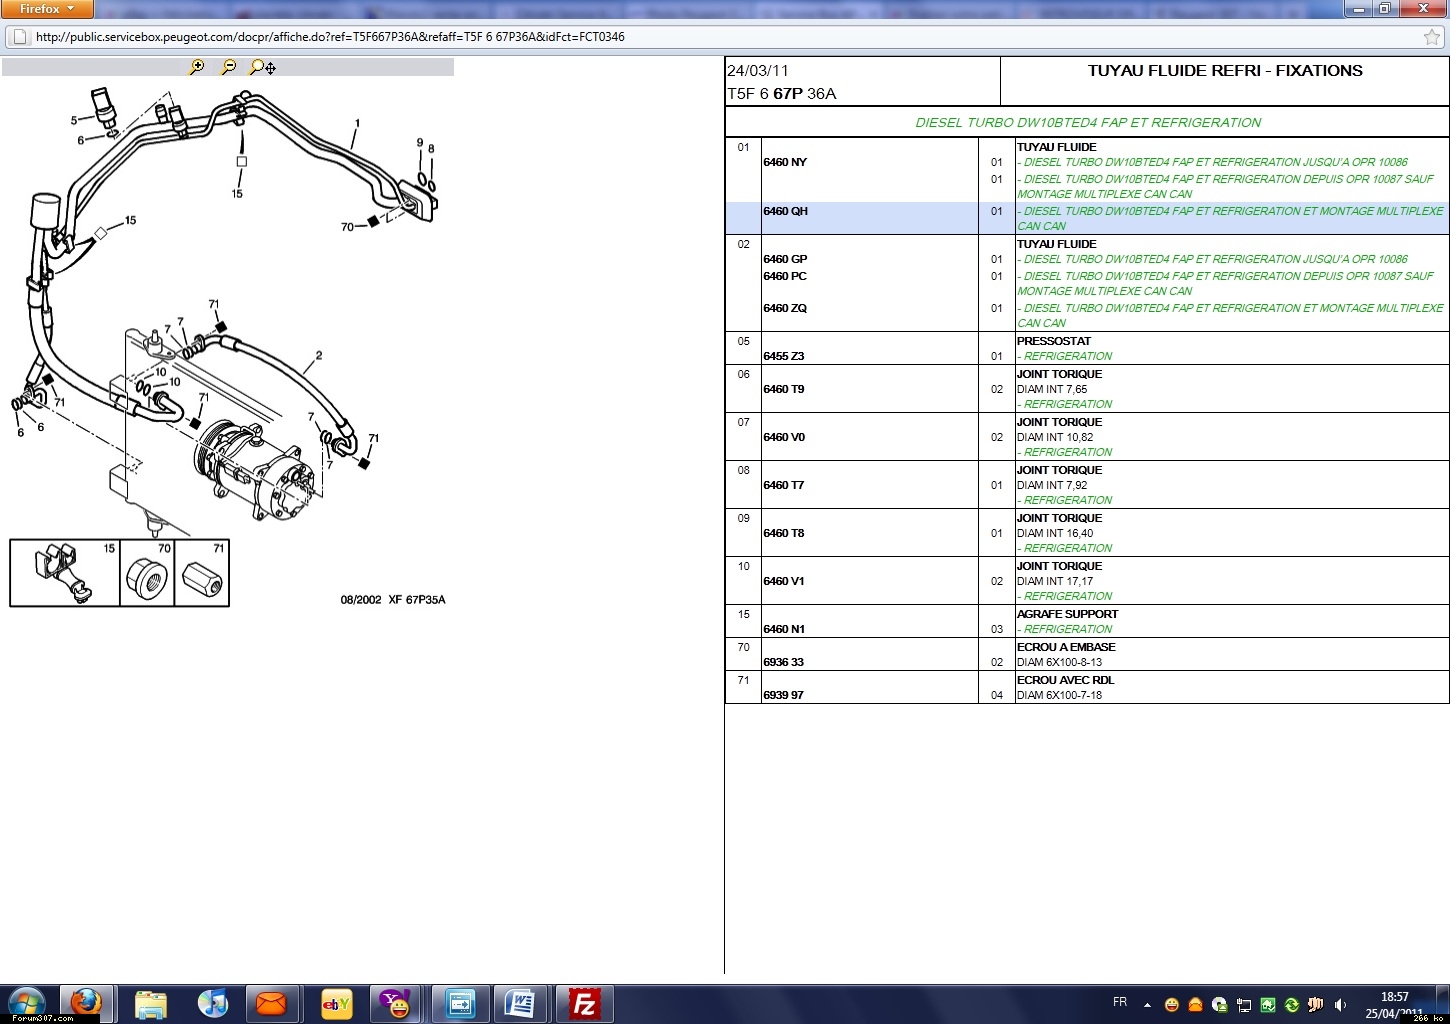Click the page identity icon in address bar
Image resolution: width=1450 pixels, height=1024 pixels.
[x=19, y=37]
